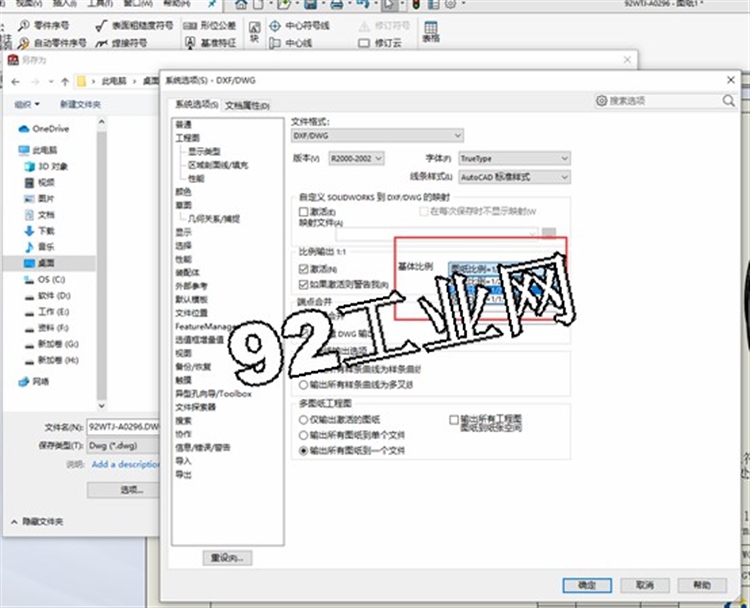The height and width of the screenshot is (608, 750).
Task: Toggle 输出所有工程图图纸到纸张空间 checkbox
Action: (454, 420)
